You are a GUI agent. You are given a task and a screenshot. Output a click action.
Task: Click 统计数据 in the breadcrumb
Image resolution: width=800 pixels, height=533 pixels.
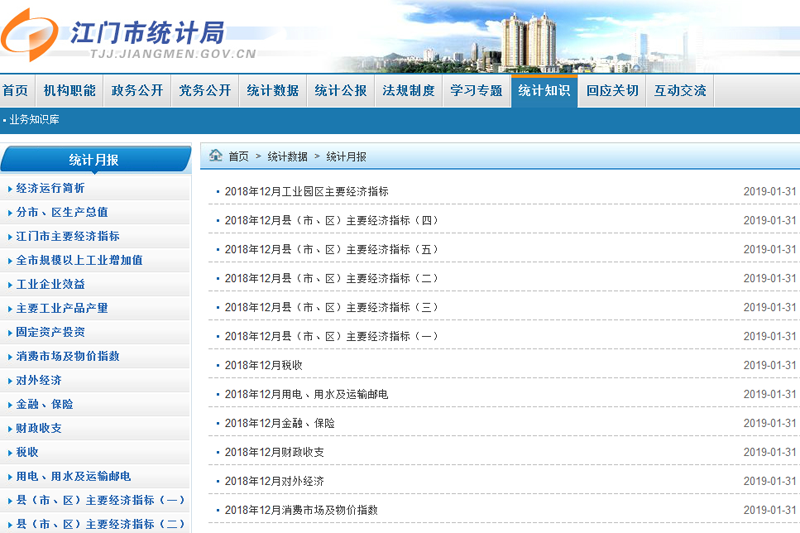point(287,157)
